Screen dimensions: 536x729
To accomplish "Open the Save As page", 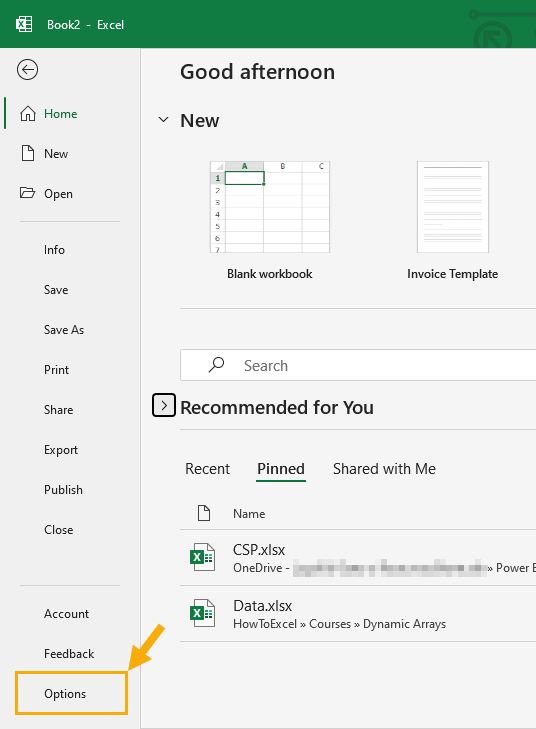I will click(x=64, y=330).
